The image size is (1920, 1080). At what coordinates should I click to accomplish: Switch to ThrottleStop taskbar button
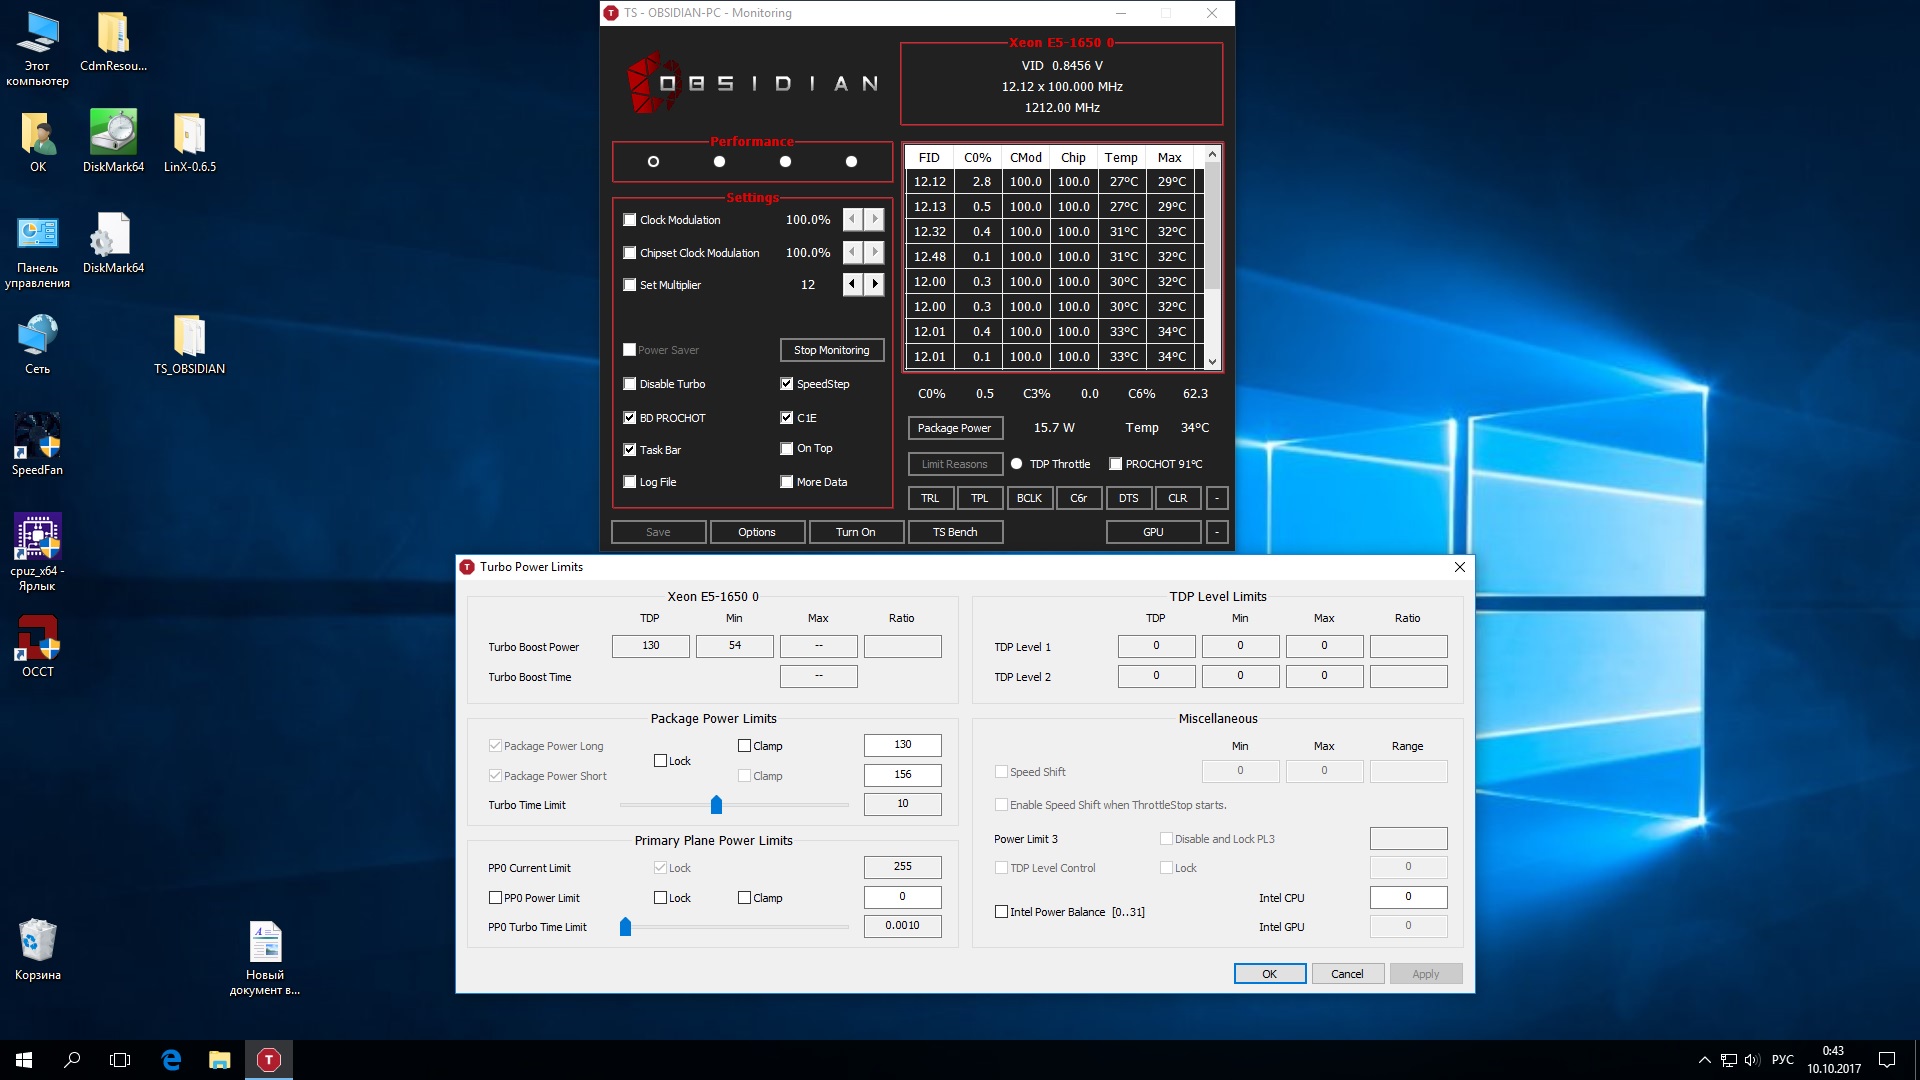269,1060
